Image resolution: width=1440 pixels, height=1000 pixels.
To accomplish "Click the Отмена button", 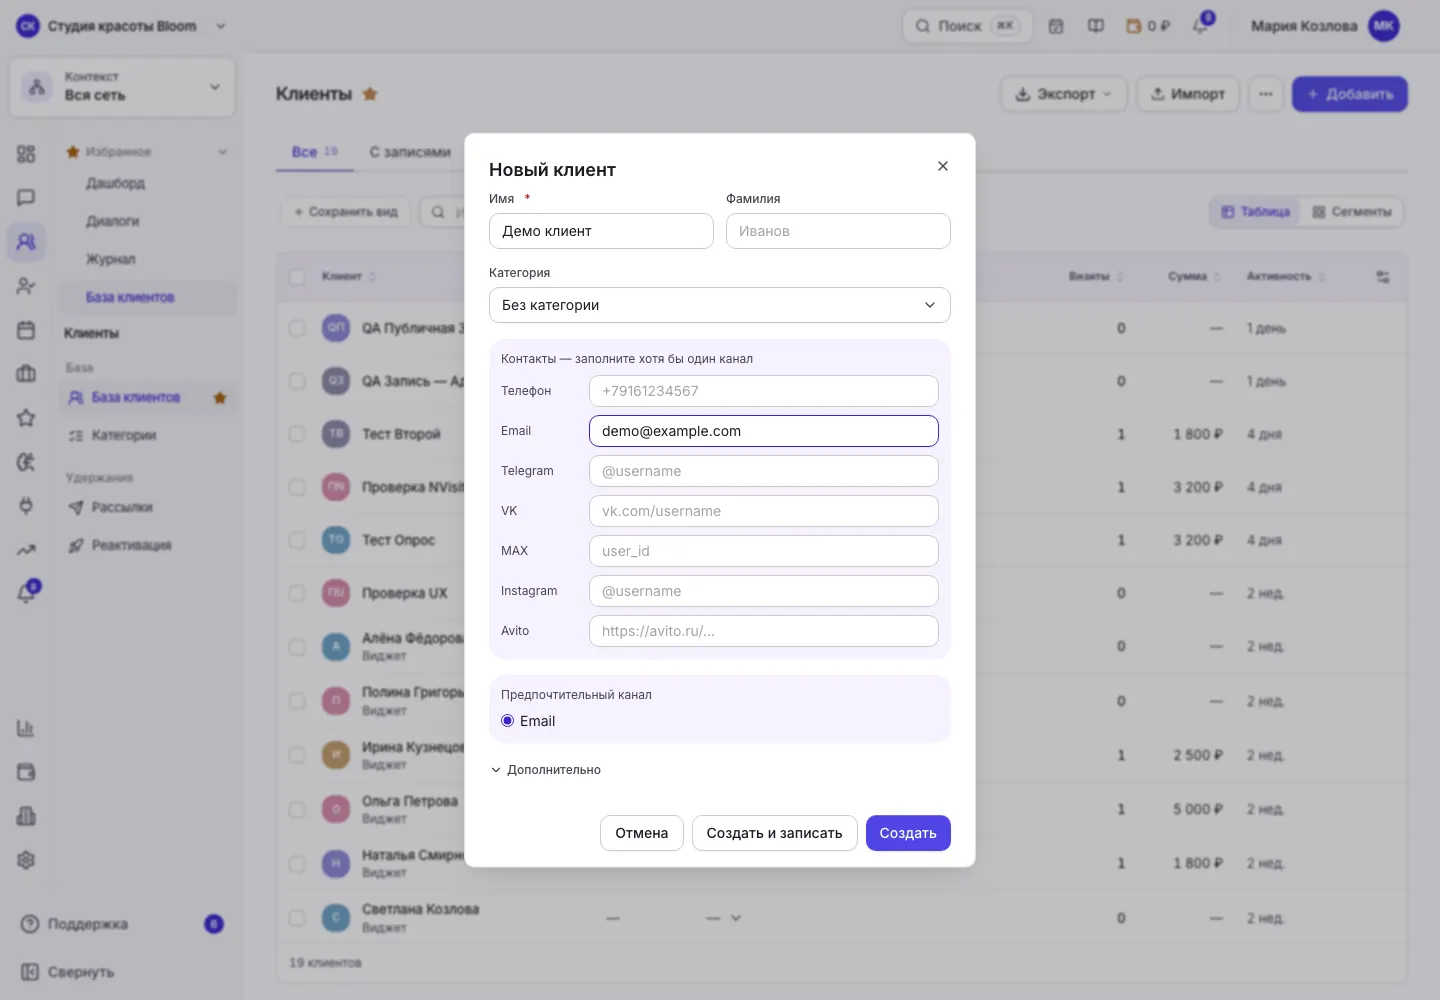I will (x=642, y=833).
